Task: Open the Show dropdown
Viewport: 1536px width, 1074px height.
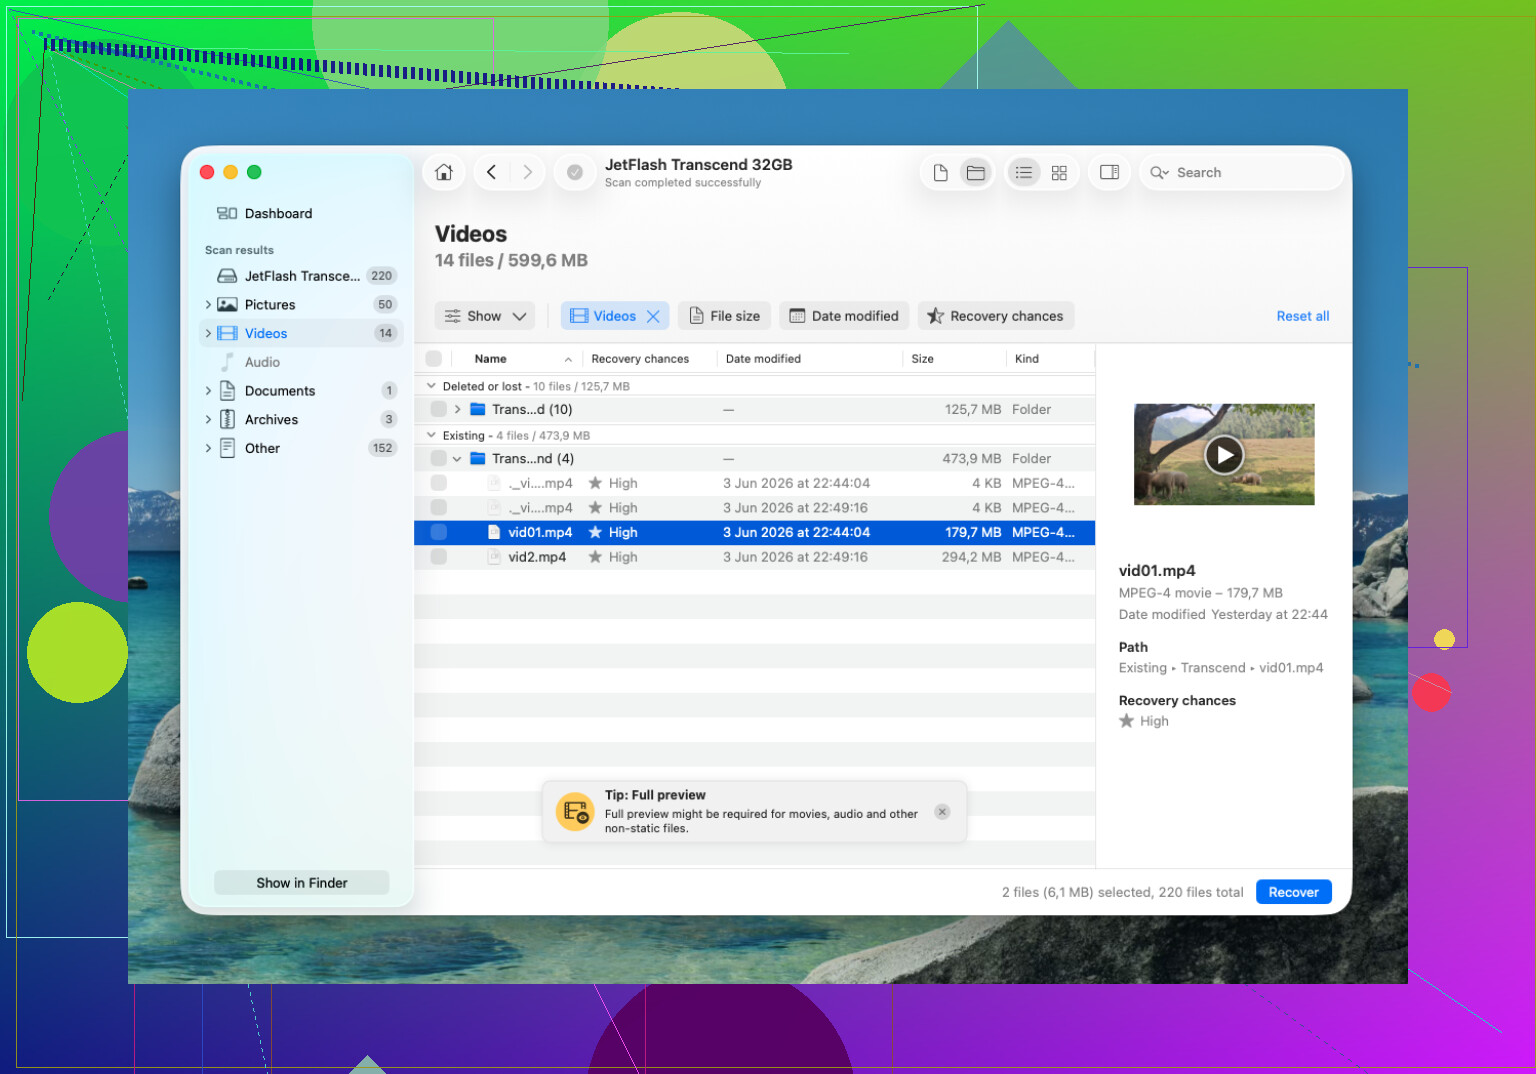Action: 485,316
